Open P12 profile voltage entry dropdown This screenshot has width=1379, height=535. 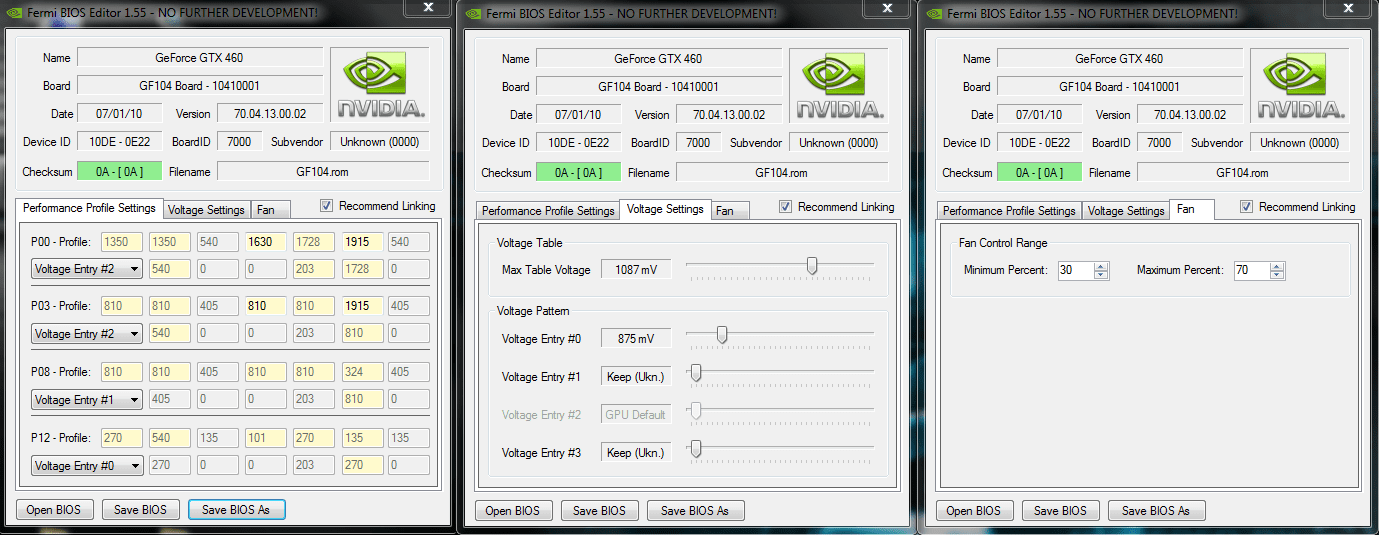point(87,466)
